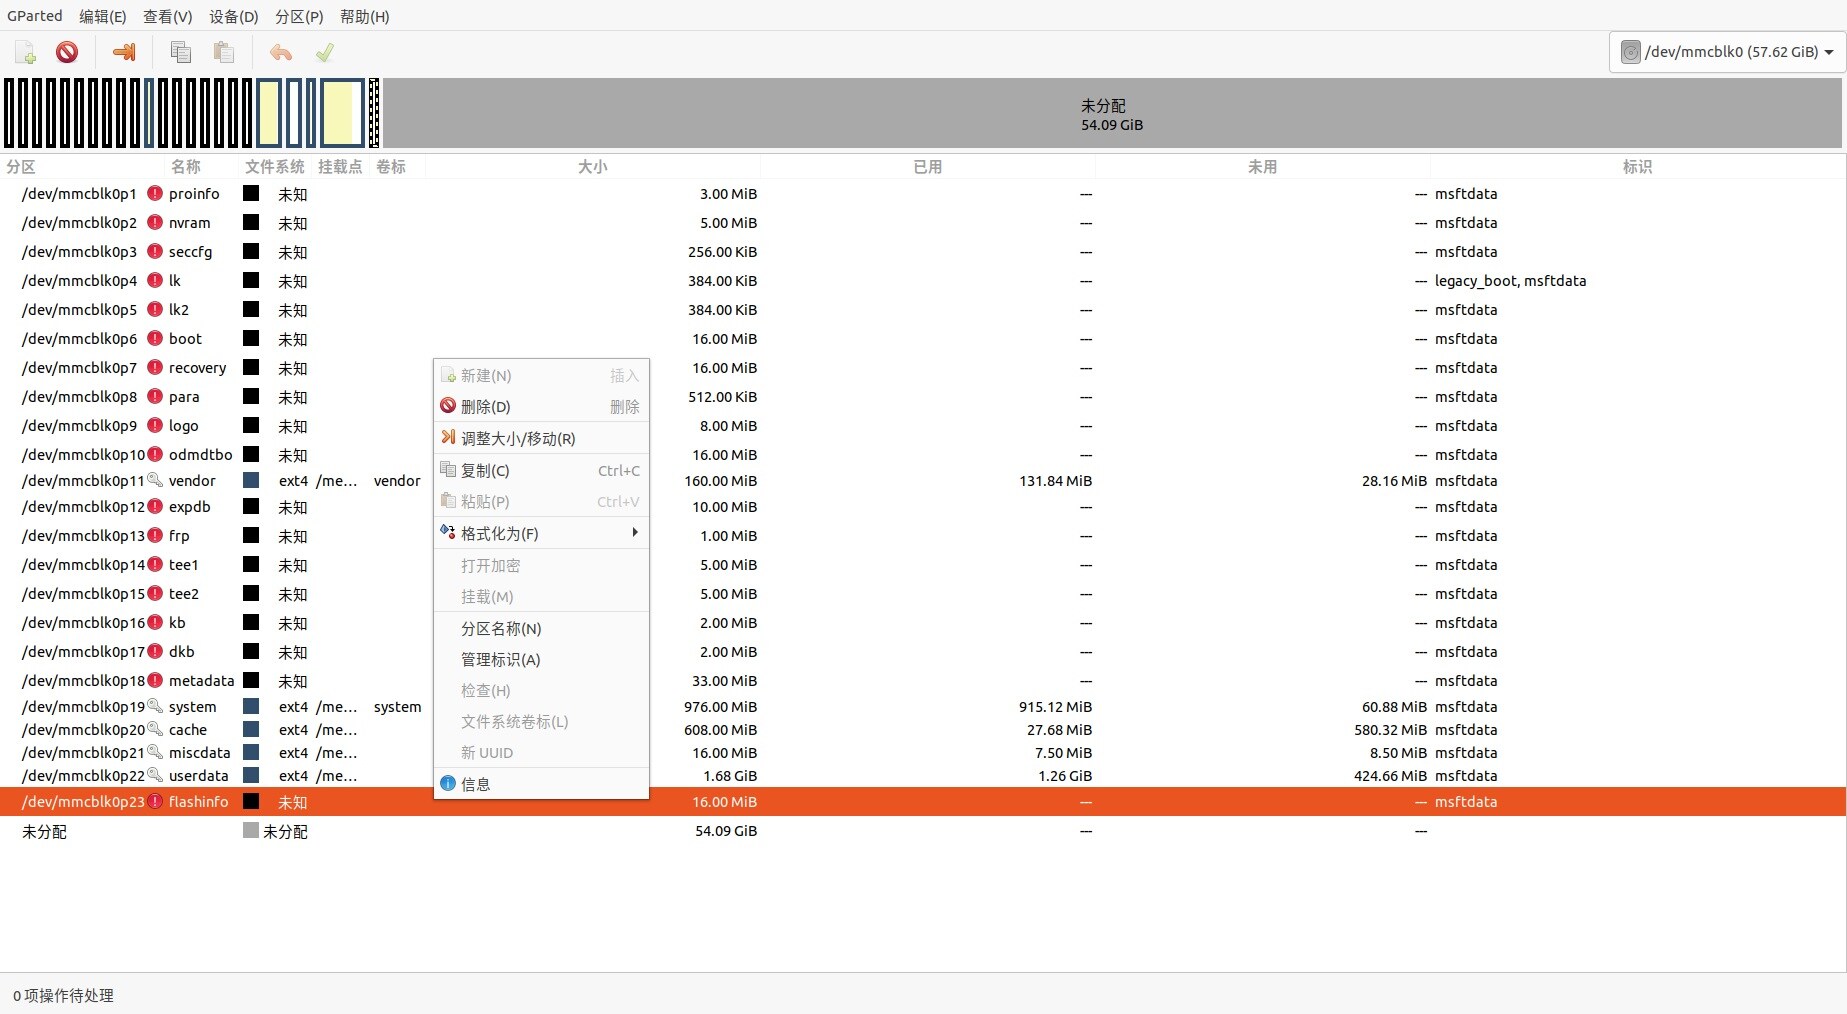Click the key icon beside cache
Screen dimensions: 1847x1014
(x=155, y=729)
